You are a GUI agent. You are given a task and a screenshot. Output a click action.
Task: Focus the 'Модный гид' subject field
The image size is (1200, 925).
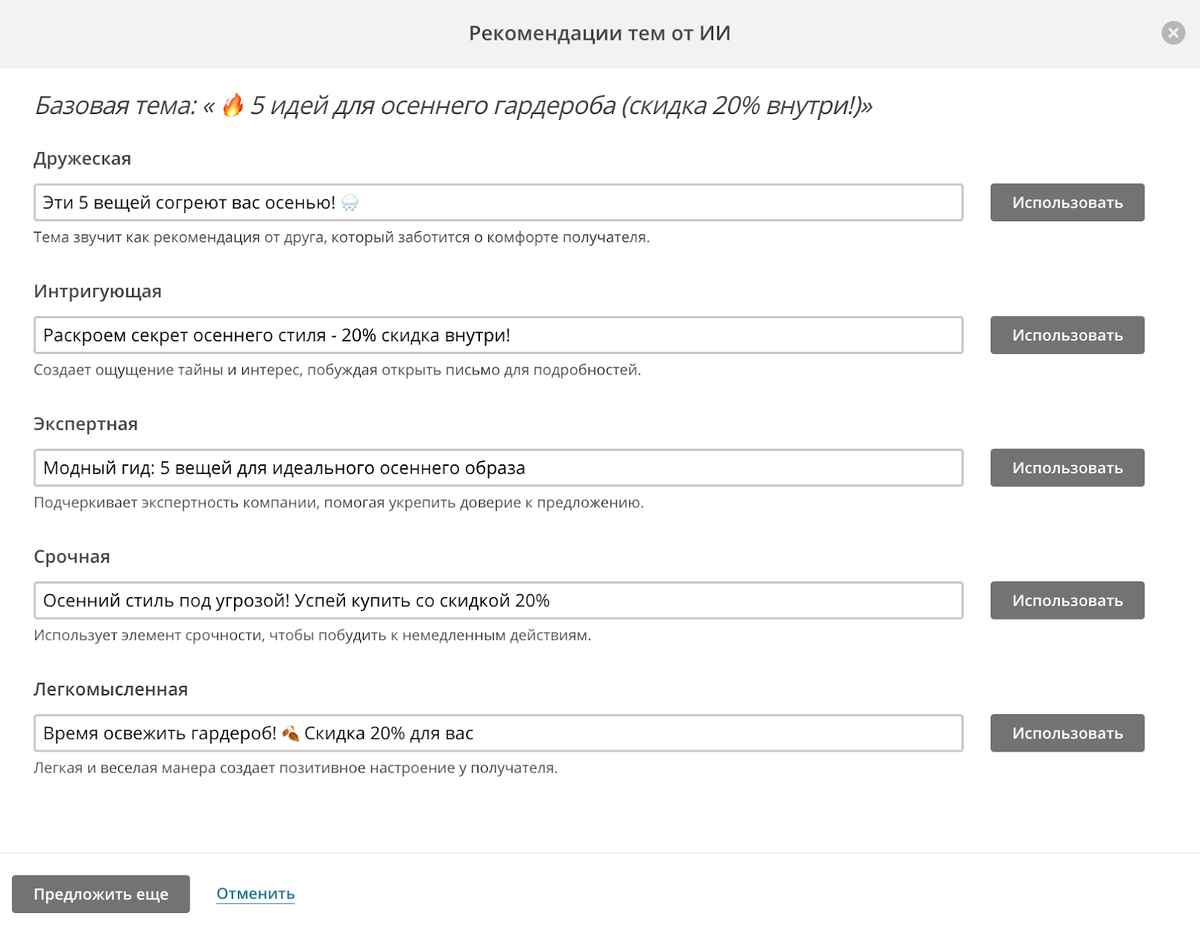tap(498, 467)
